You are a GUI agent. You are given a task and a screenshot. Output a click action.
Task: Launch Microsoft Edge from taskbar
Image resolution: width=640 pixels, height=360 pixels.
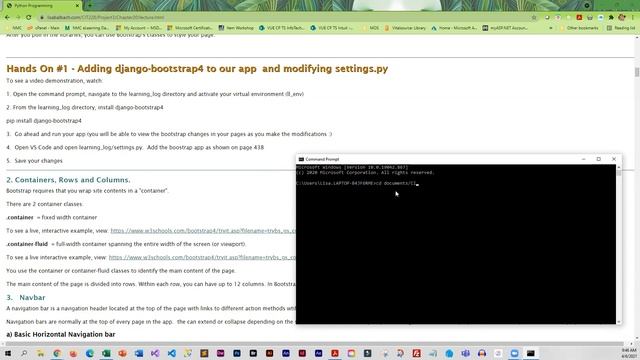pos(89,353)
